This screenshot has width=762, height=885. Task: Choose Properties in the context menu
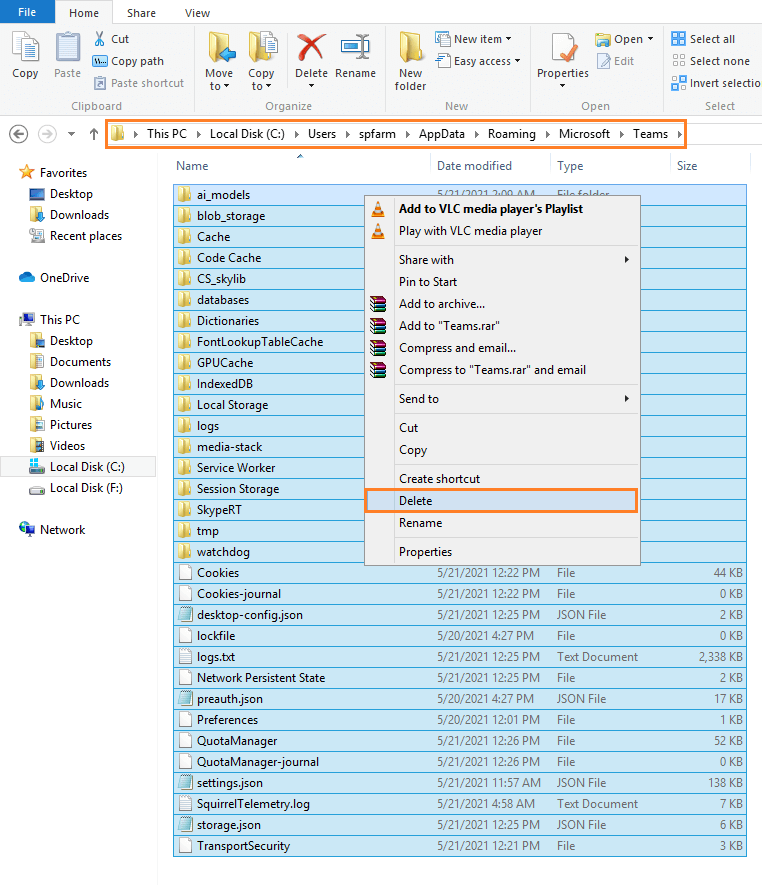[502, 551]
